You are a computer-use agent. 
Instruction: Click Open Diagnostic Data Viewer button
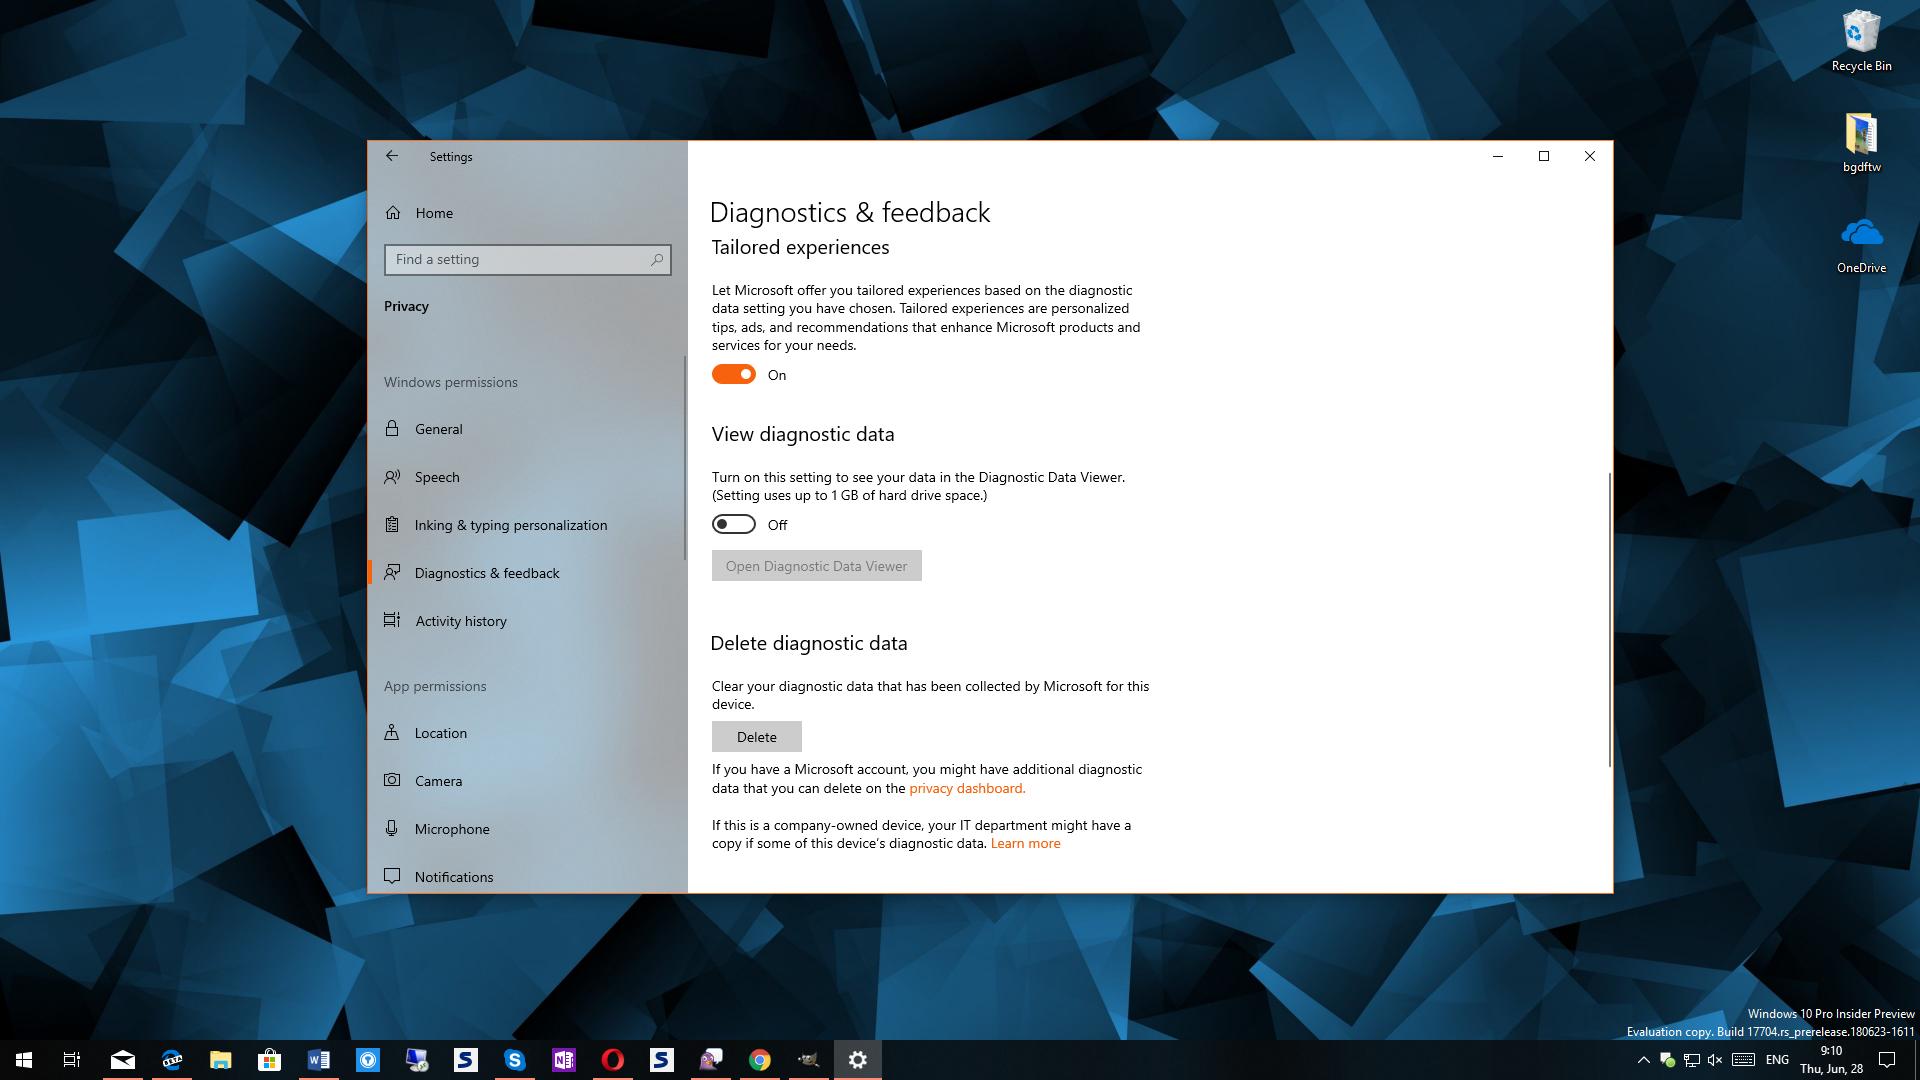[816, 566]
